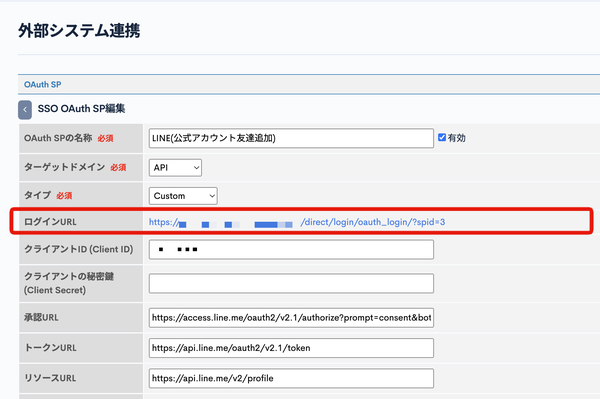Focus the OAuth SPの名称 text field
The height and width of the screenshot is (399, 600).
[291, 138]
